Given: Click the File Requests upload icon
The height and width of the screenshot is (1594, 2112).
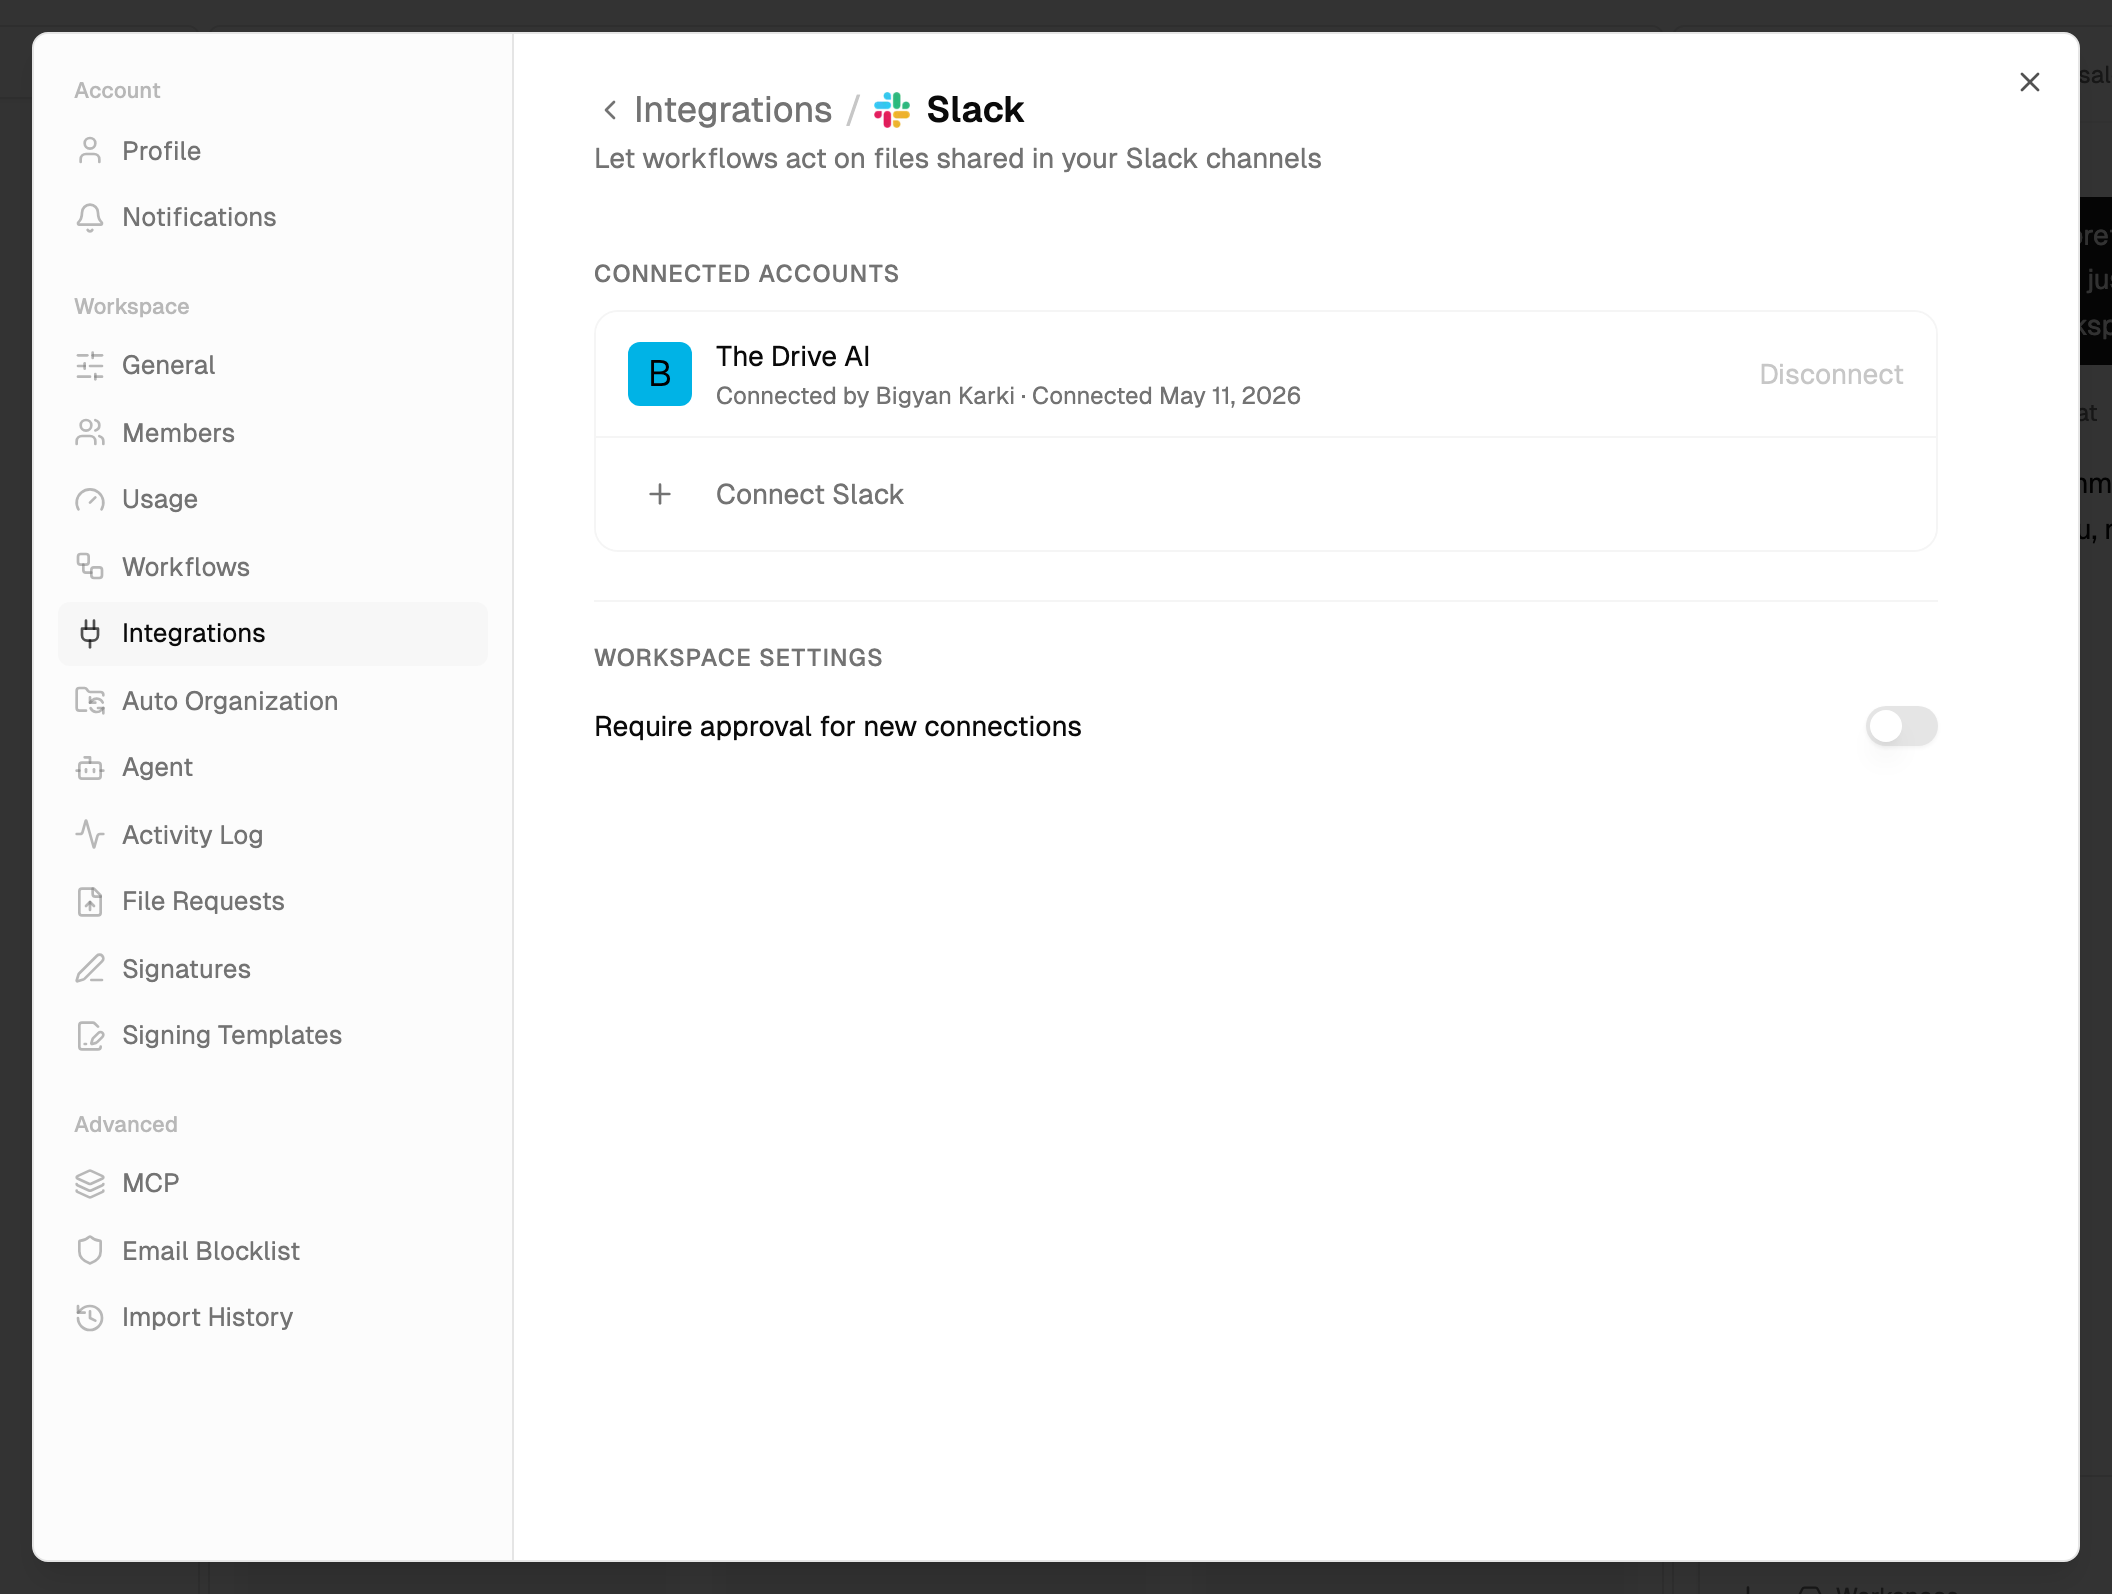Looking at the screenshot, I should point(90,901).
